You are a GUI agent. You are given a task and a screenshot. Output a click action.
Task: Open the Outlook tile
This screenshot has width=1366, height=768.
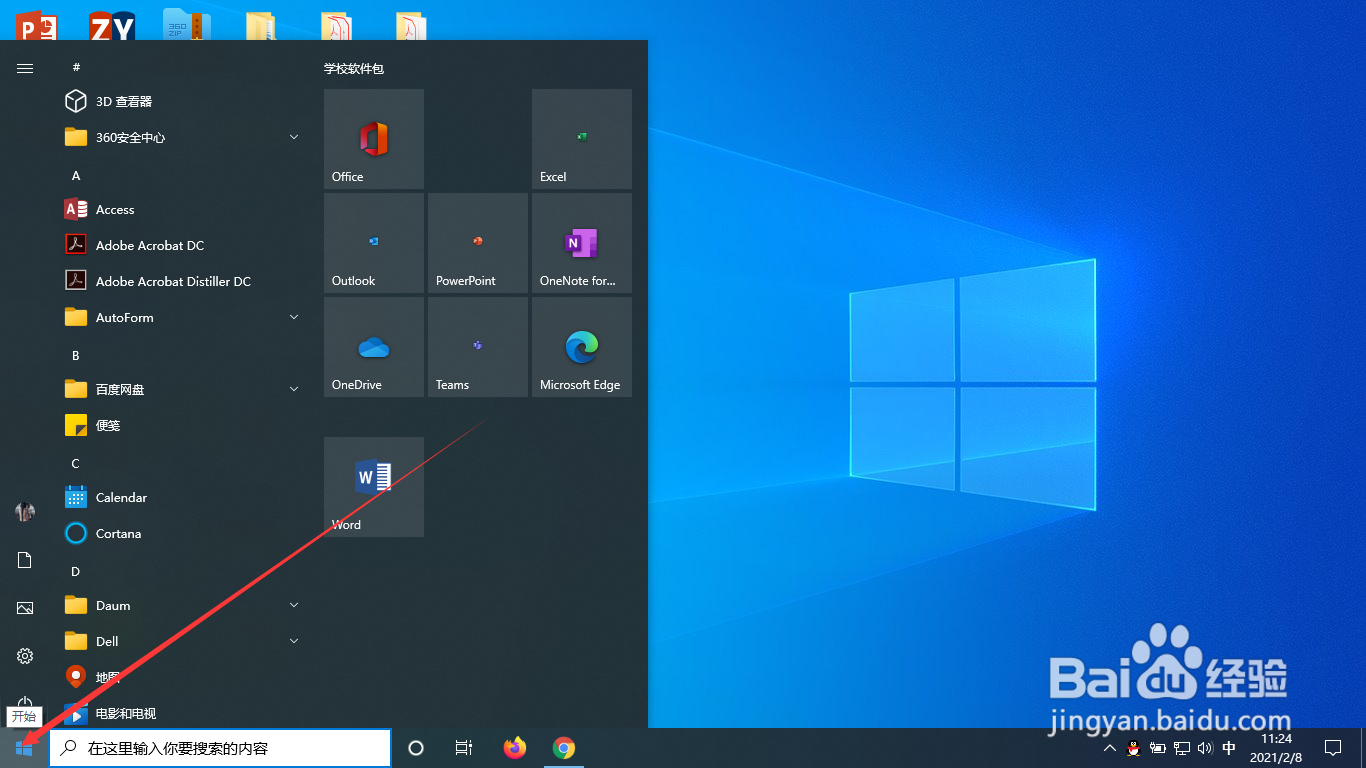point(374,243)
